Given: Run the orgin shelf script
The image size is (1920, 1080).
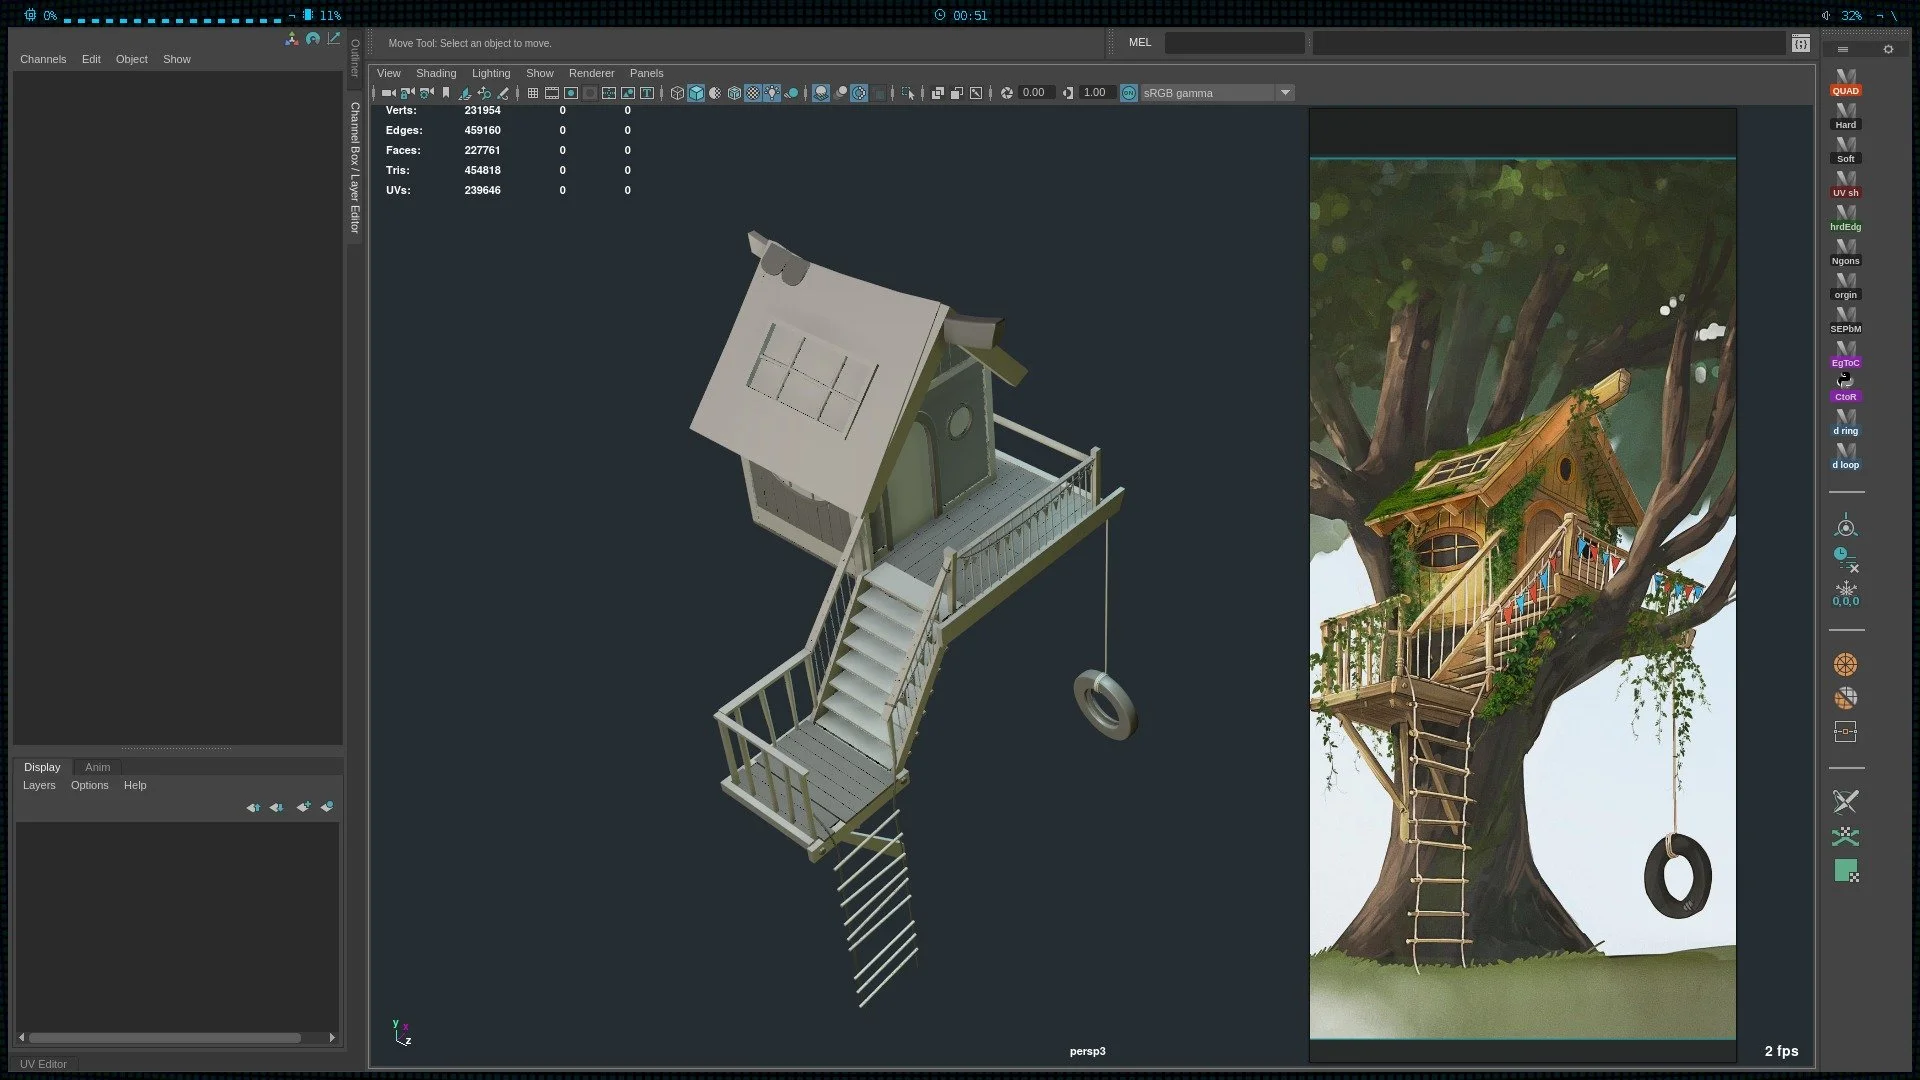Looking at the screenshot, I should [1845, 287].
